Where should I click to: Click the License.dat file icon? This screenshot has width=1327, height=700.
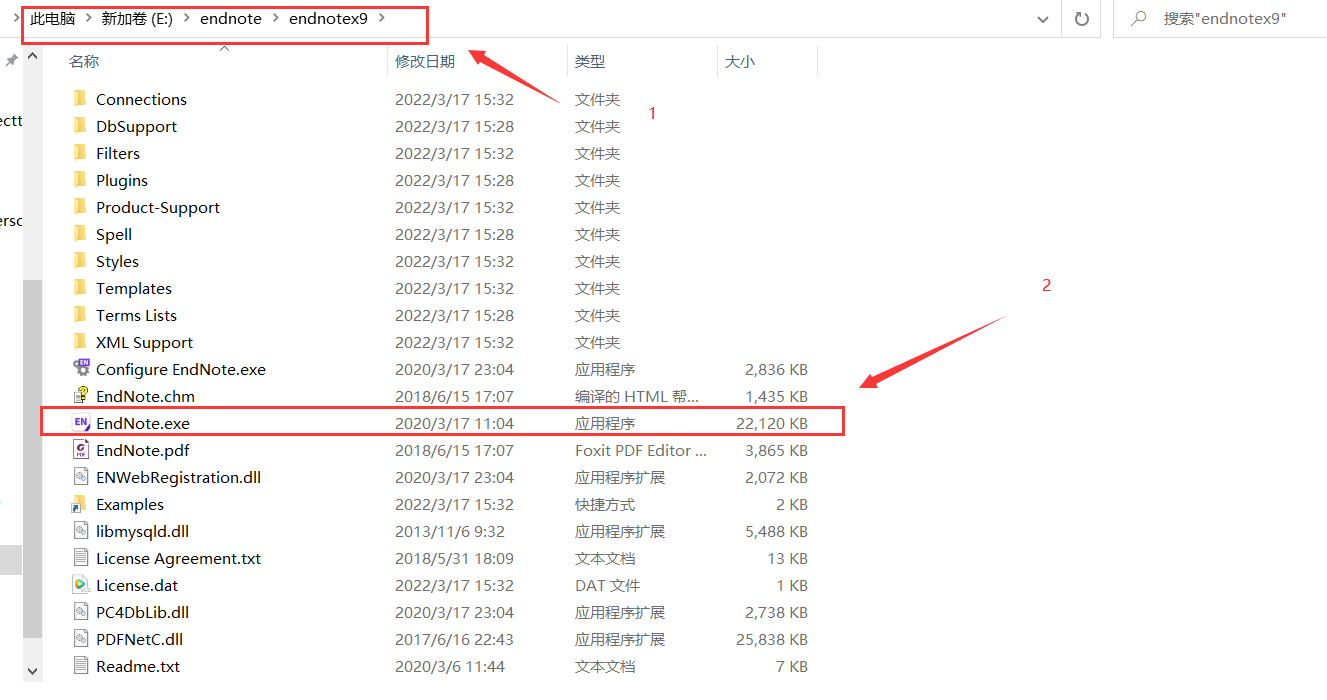click(x=81, y=585)
